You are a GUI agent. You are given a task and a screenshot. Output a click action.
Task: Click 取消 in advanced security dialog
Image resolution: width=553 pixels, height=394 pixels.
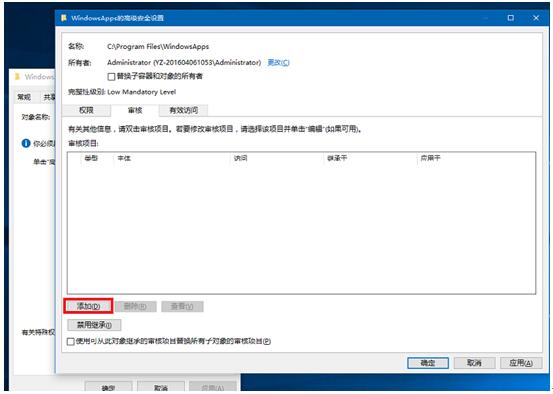474,363
